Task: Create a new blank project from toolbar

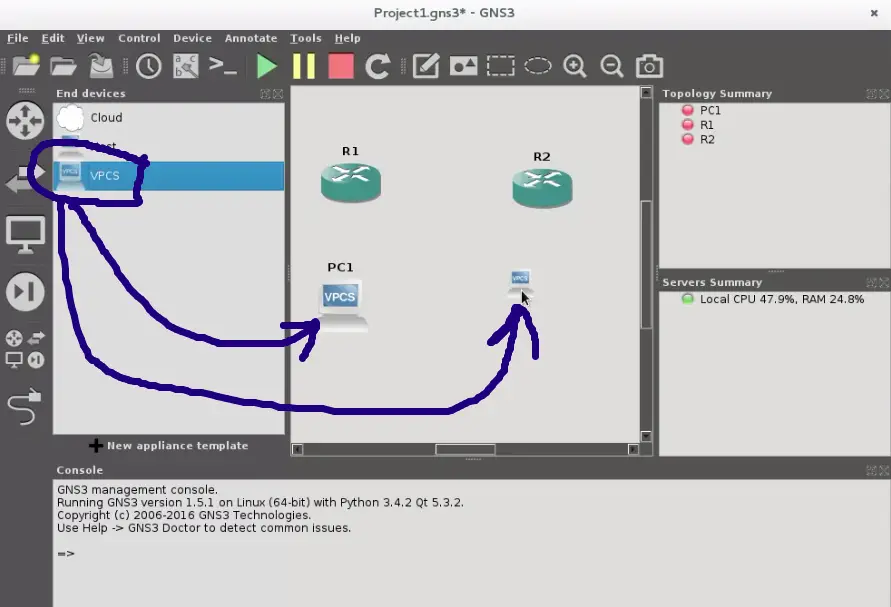Action: tap(26, 66)
